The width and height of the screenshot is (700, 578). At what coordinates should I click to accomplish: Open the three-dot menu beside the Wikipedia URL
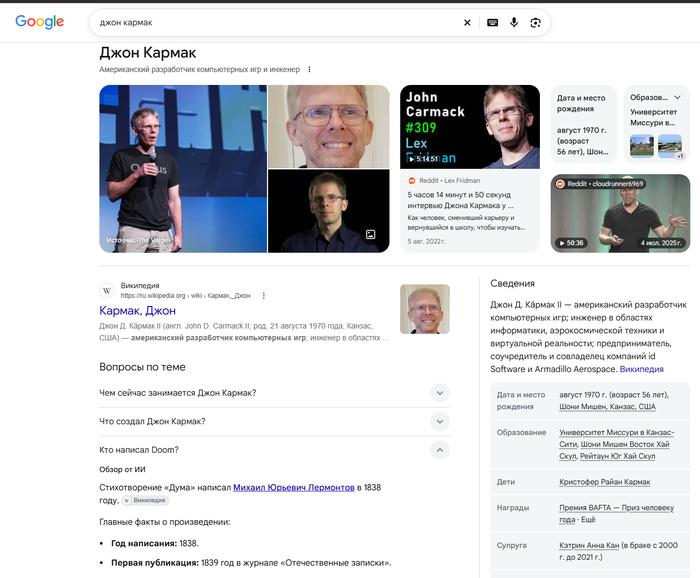tap(264, 296)
